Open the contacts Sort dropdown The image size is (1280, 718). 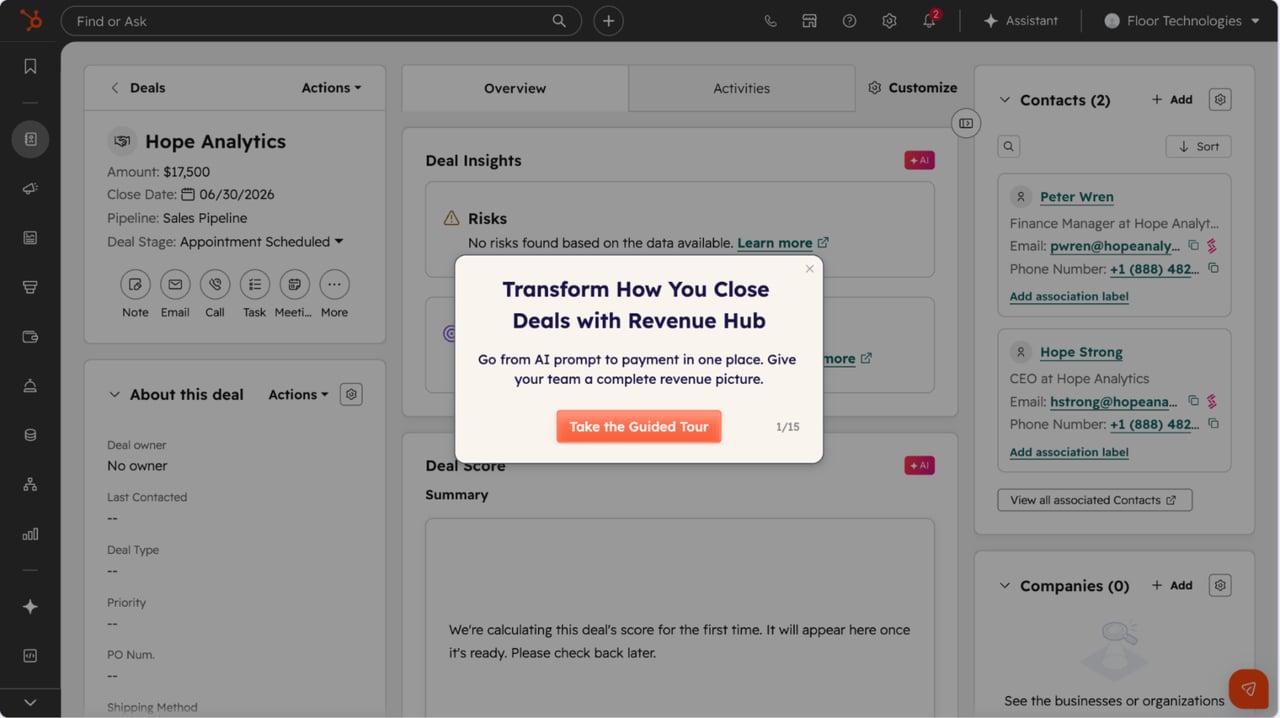coord(1198,147)
